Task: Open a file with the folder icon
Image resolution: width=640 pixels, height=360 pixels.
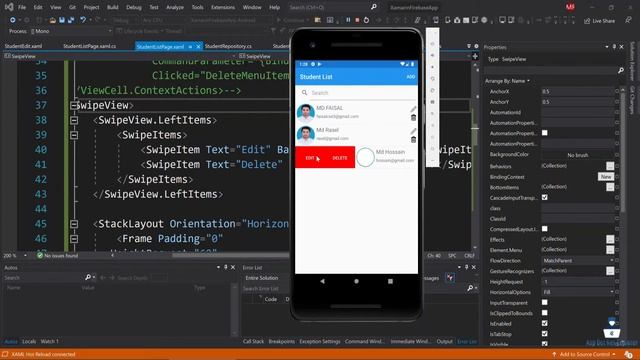Action: pos(52,20)
